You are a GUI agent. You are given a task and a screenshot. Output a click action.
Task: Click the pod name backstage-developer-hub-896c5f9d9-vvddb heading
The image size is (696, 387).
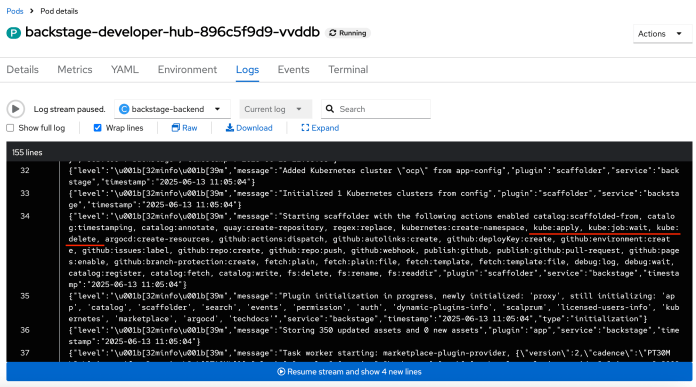(x=172, y=32)
